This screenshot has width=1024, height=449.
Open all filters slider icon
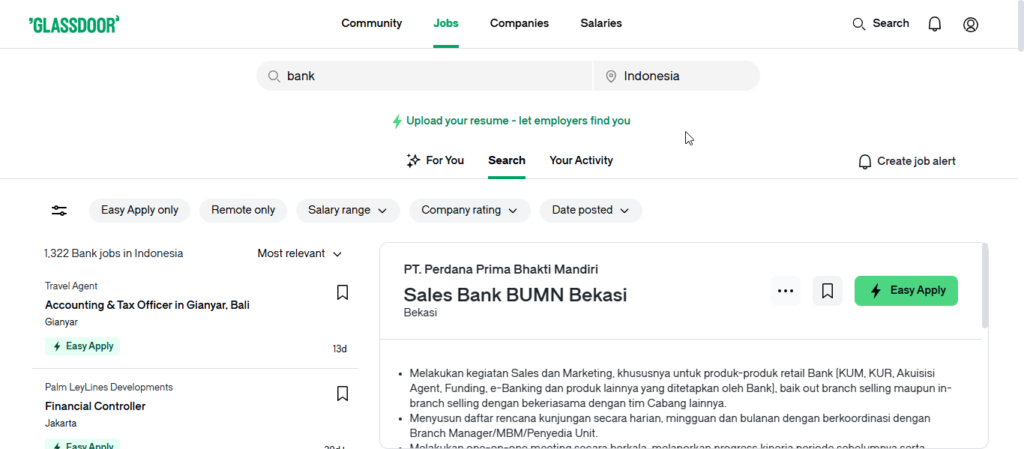59,210
